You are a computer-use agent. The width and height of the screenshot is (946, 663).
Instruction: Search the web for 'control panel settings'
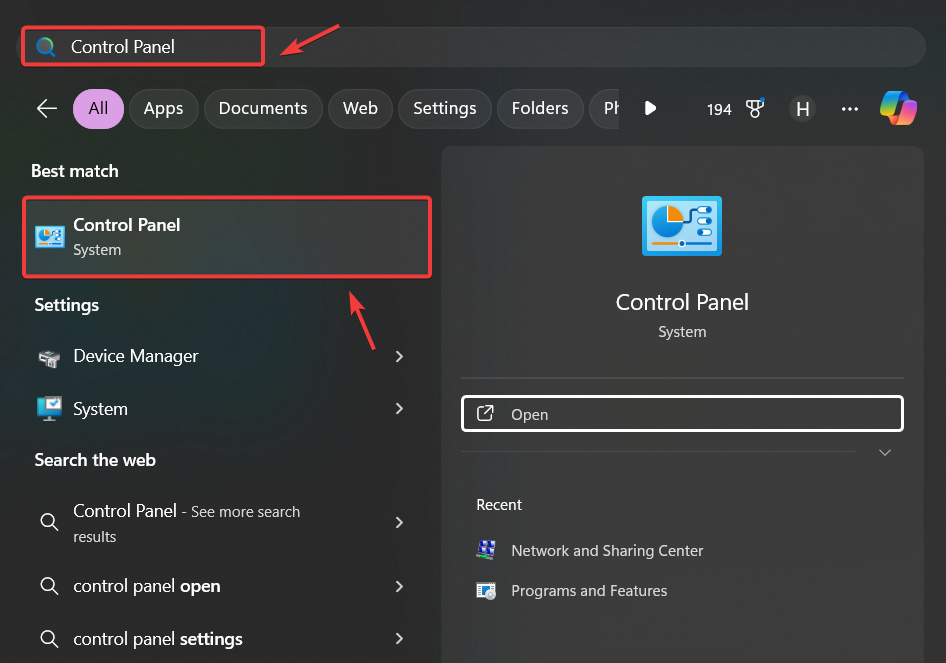[x=223, y=639]
